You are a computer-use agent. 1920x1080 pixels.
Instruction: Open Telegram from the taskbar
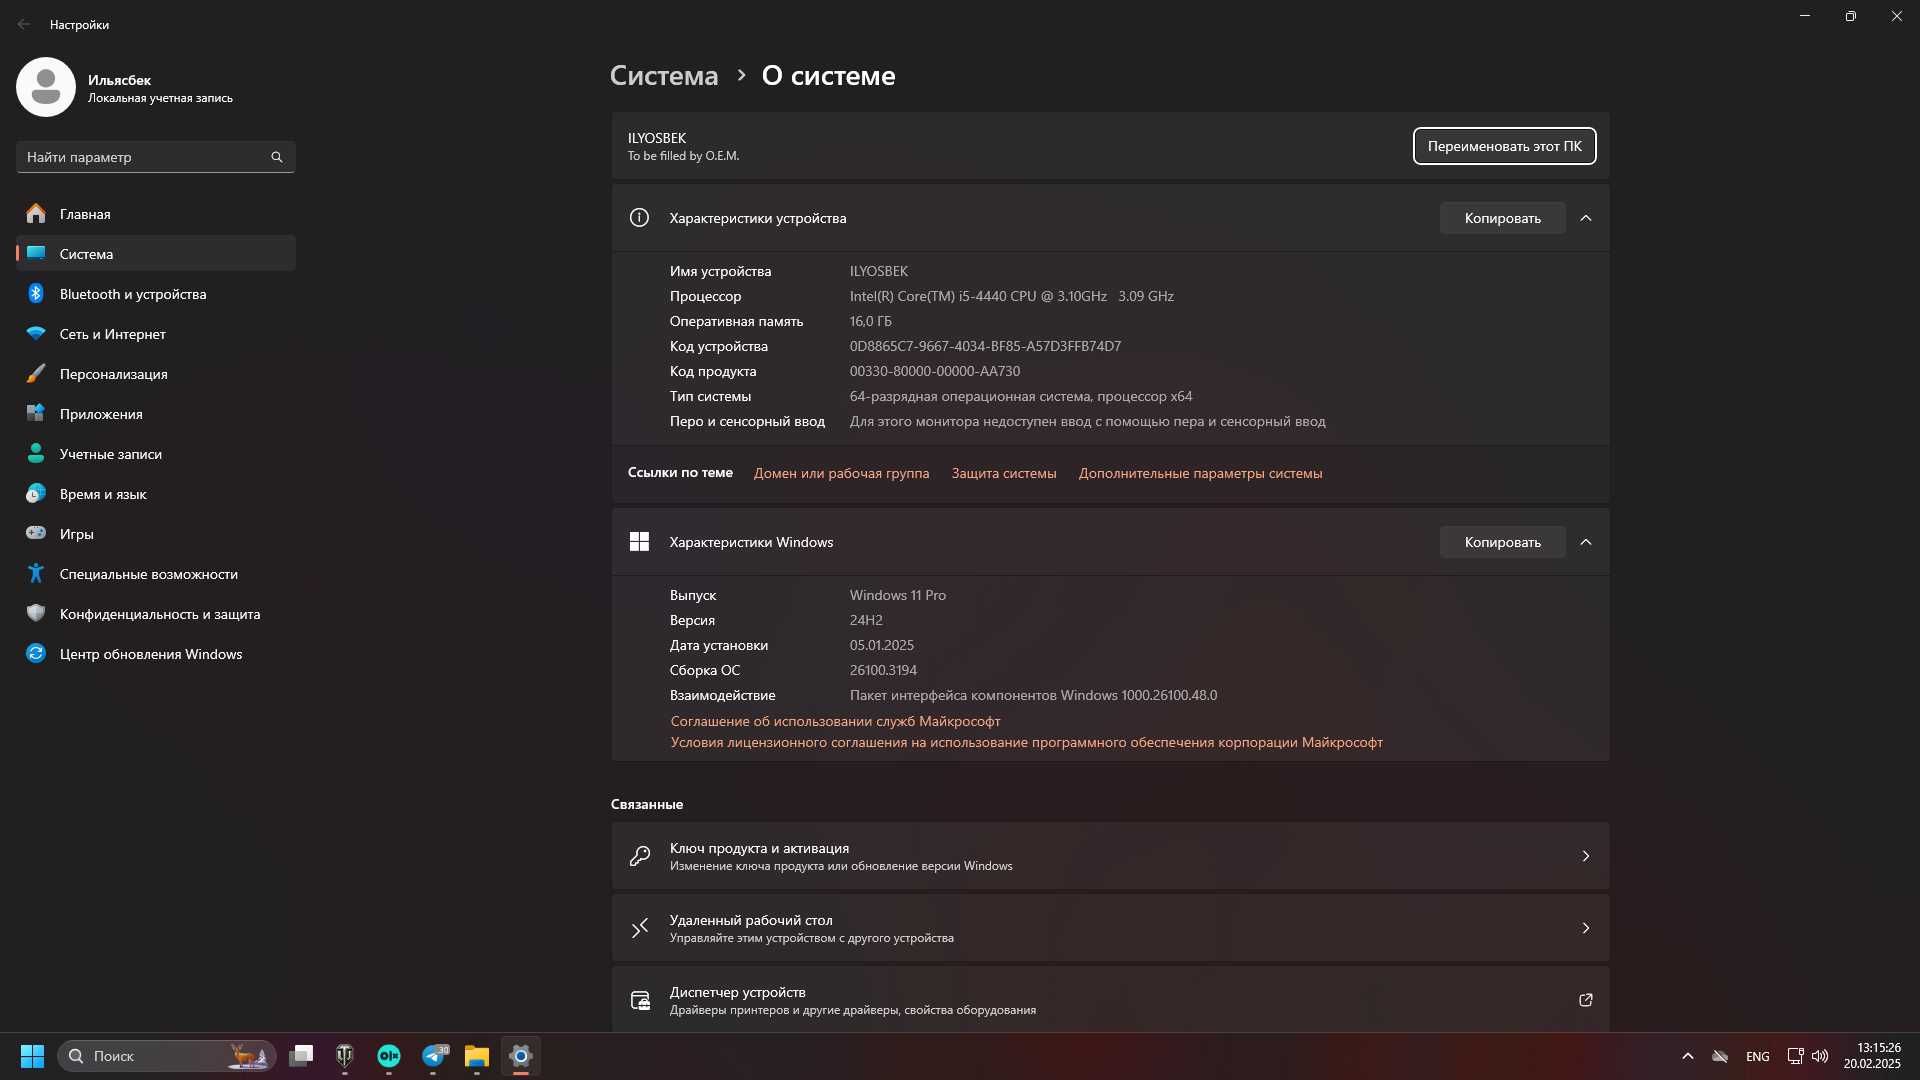click(x=435, y=1056)
